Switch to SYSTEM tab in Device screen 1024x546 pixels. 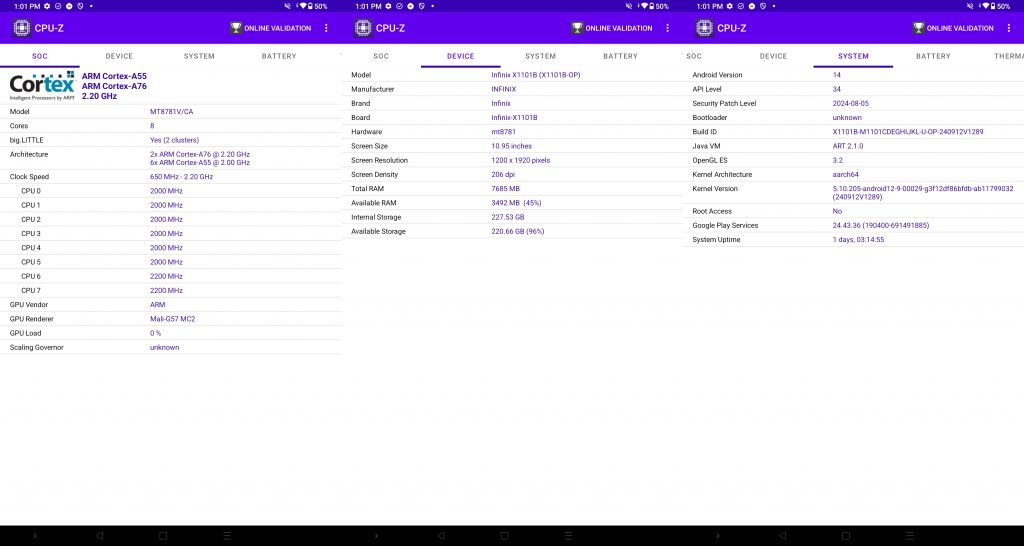pyautogui.click(x=541, y=56)
